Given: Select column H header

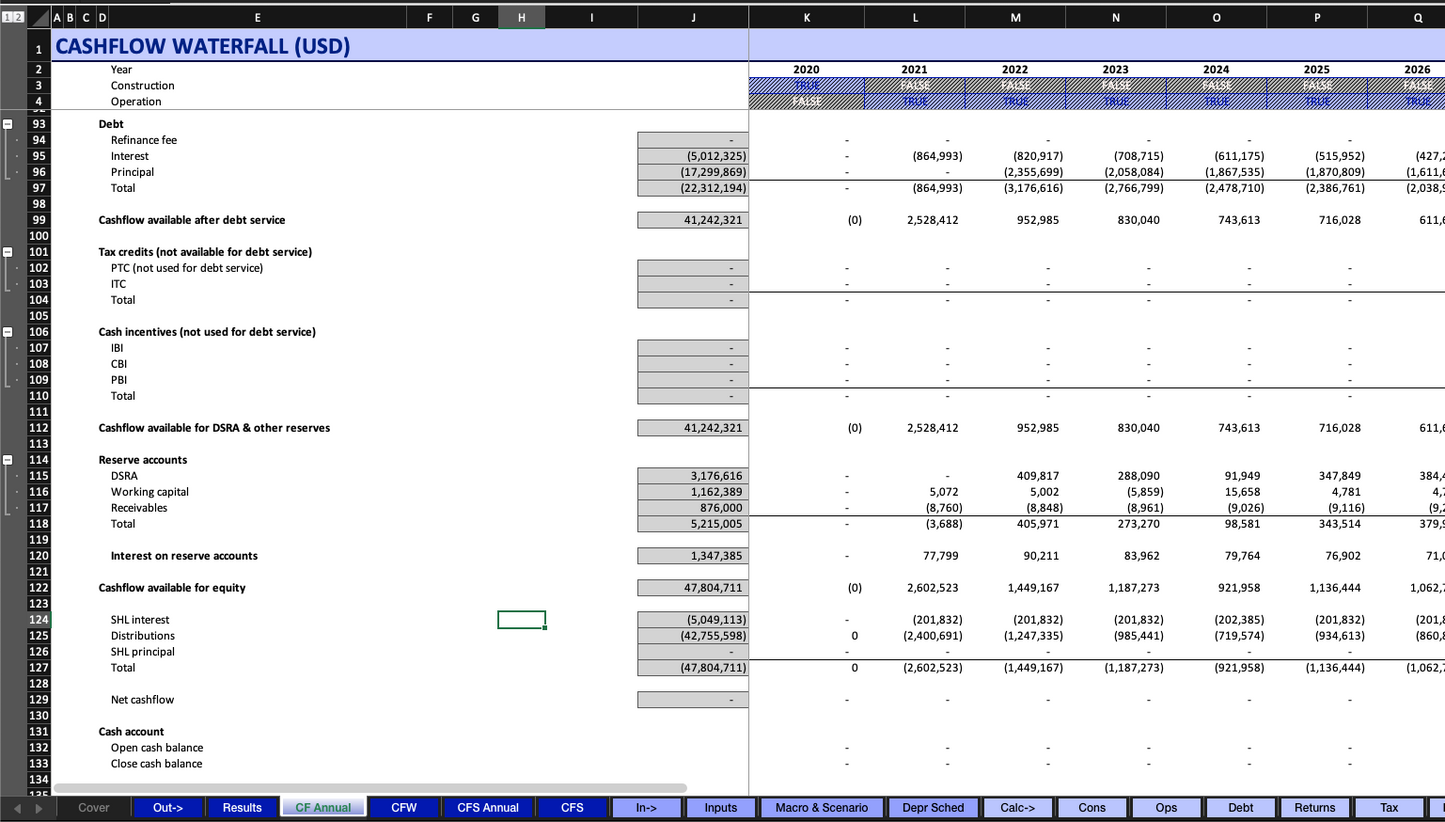Looking at the screenshot, I should [x=521, y=17].
